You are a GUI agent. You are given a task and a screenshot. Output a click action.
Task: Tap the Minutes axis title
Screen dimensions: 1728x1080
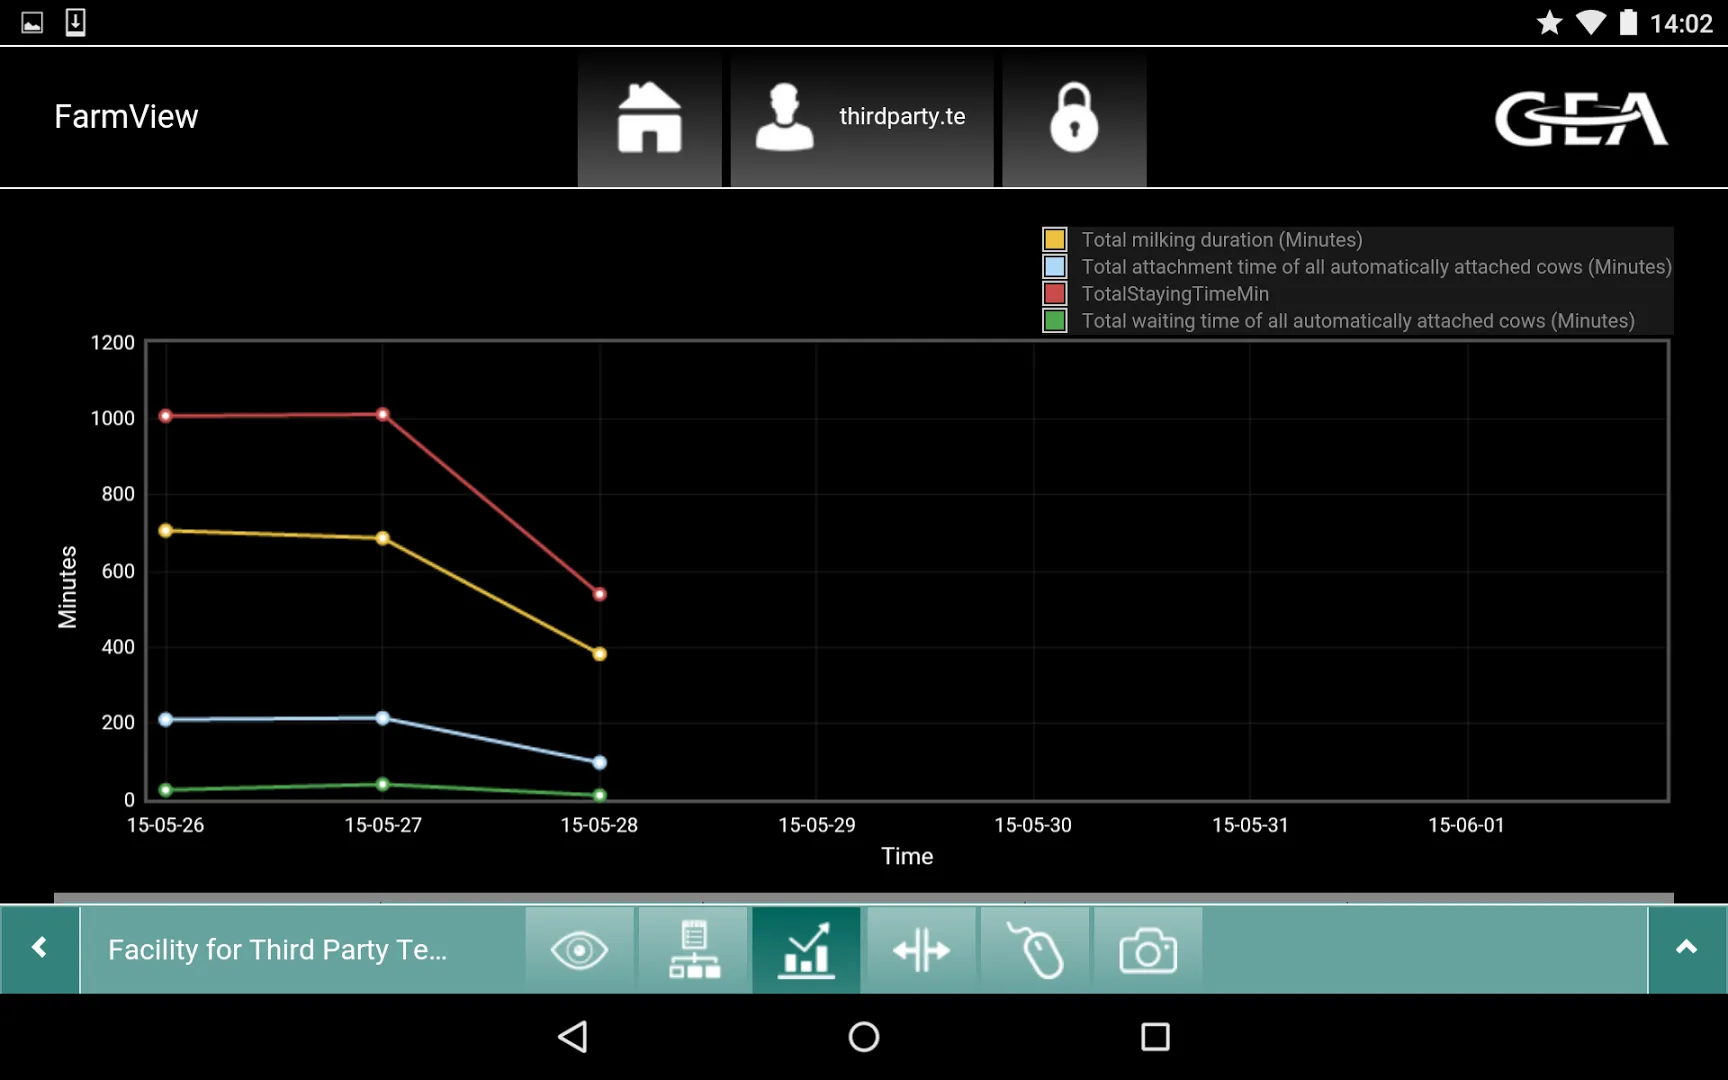(x=67, y=587)
